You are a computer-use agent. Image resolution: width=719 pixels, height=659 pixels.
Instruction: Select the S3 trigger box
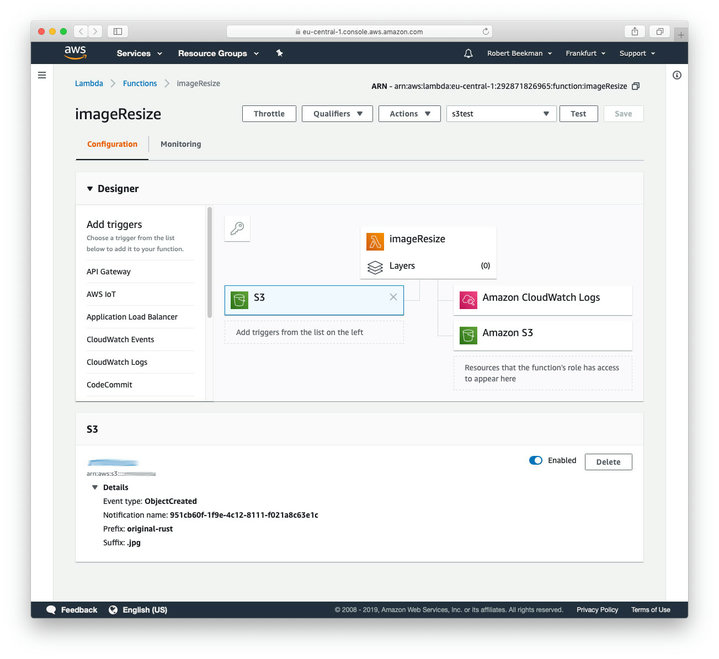(x=314, y=300)
